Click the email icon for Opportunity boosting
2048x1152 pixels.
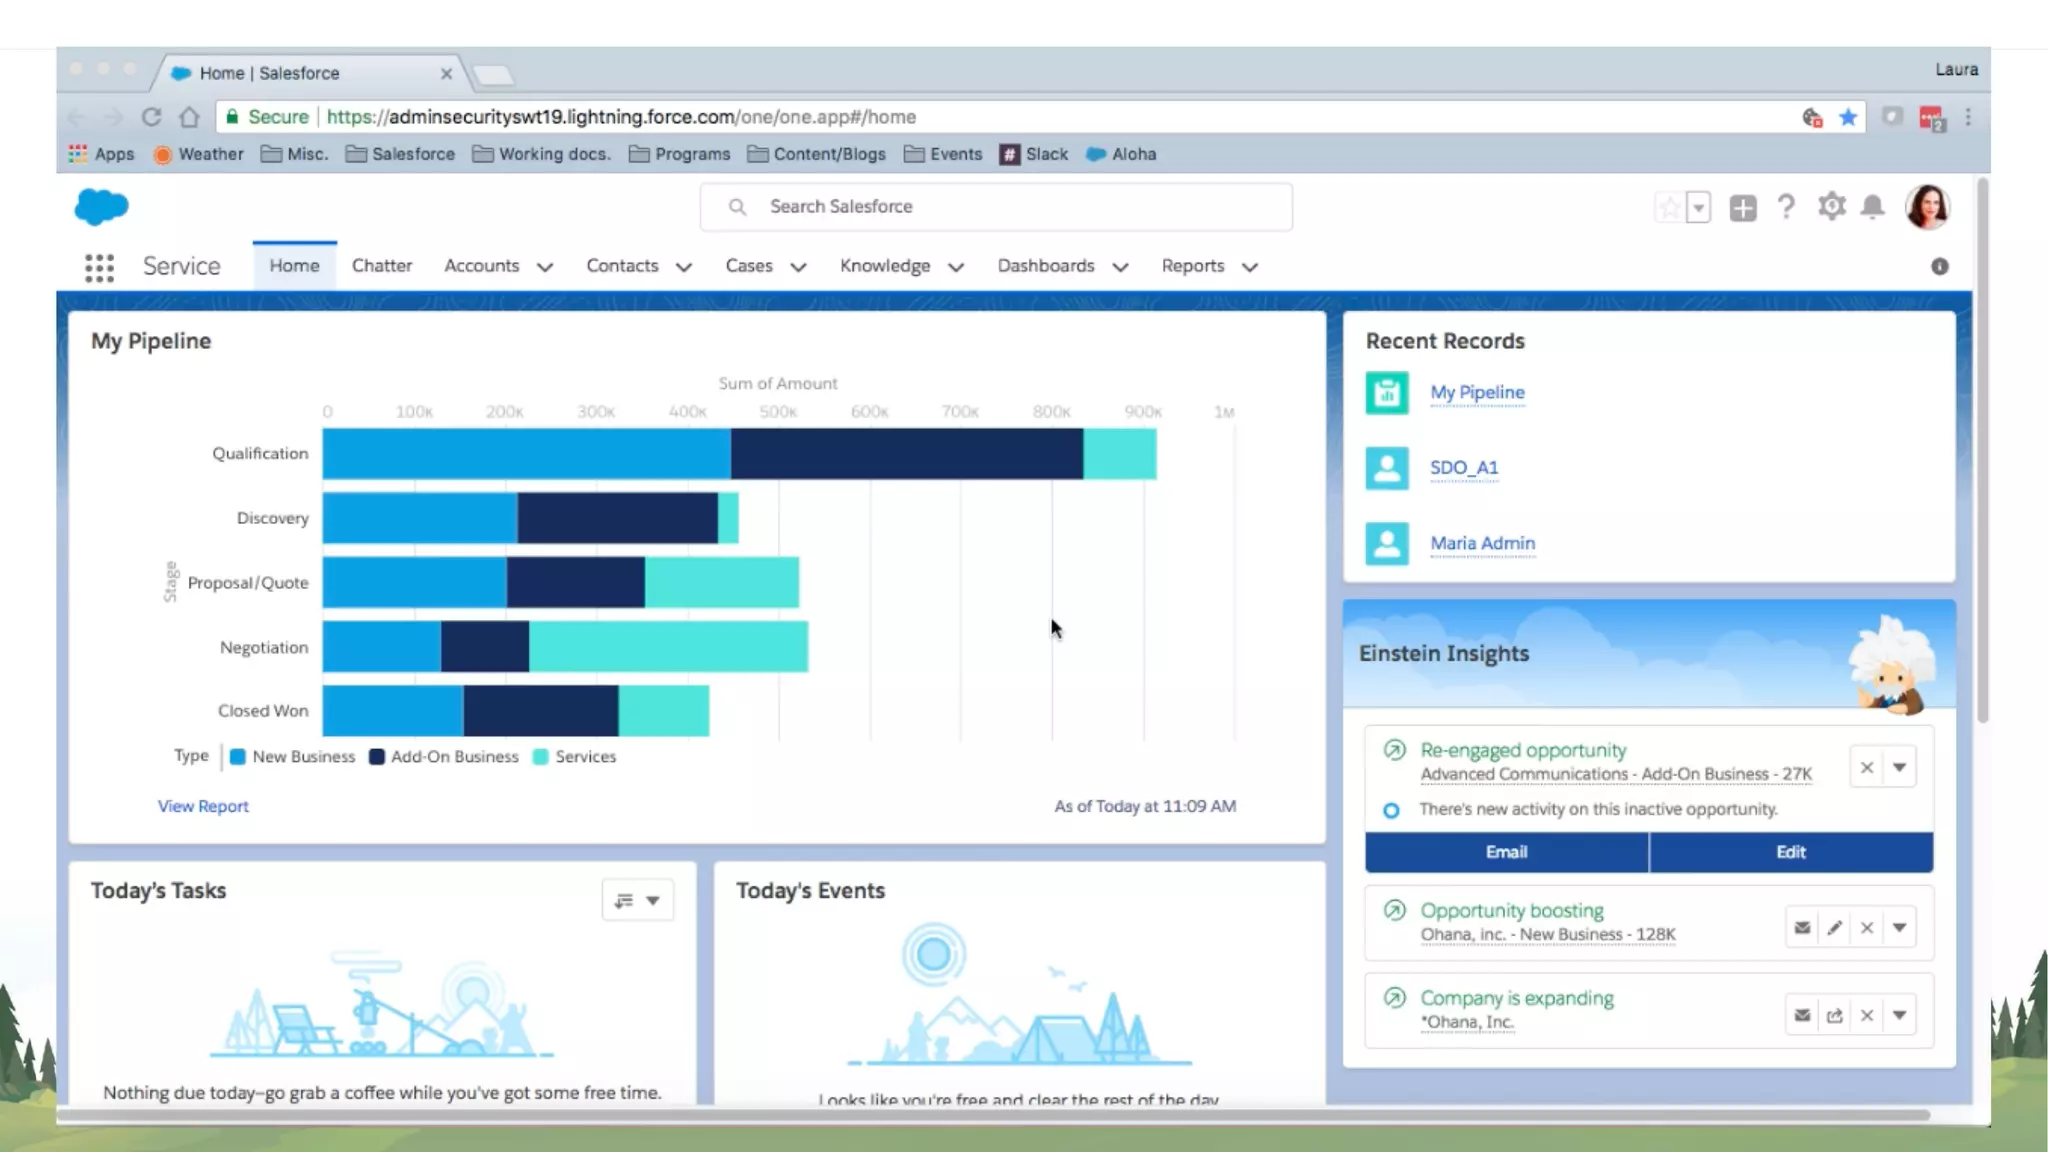(1802, 928)
